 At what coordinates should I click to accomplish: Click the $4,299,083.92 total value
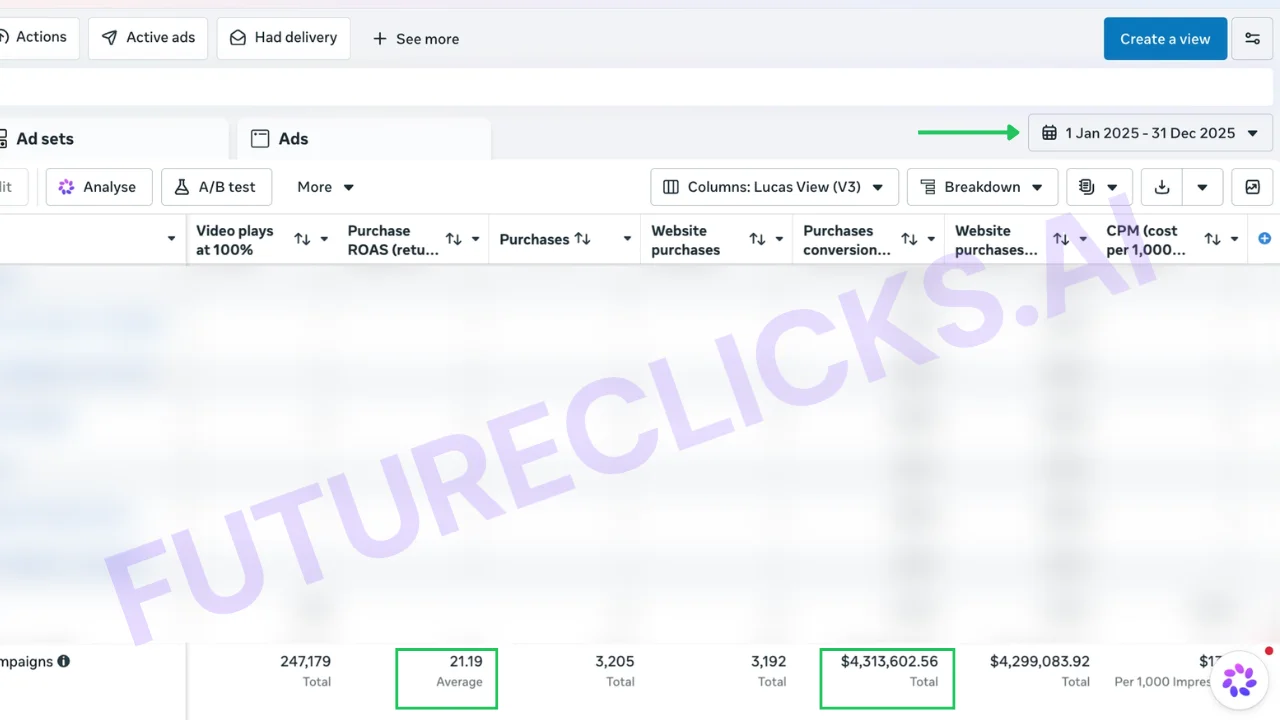[1040, 662]
